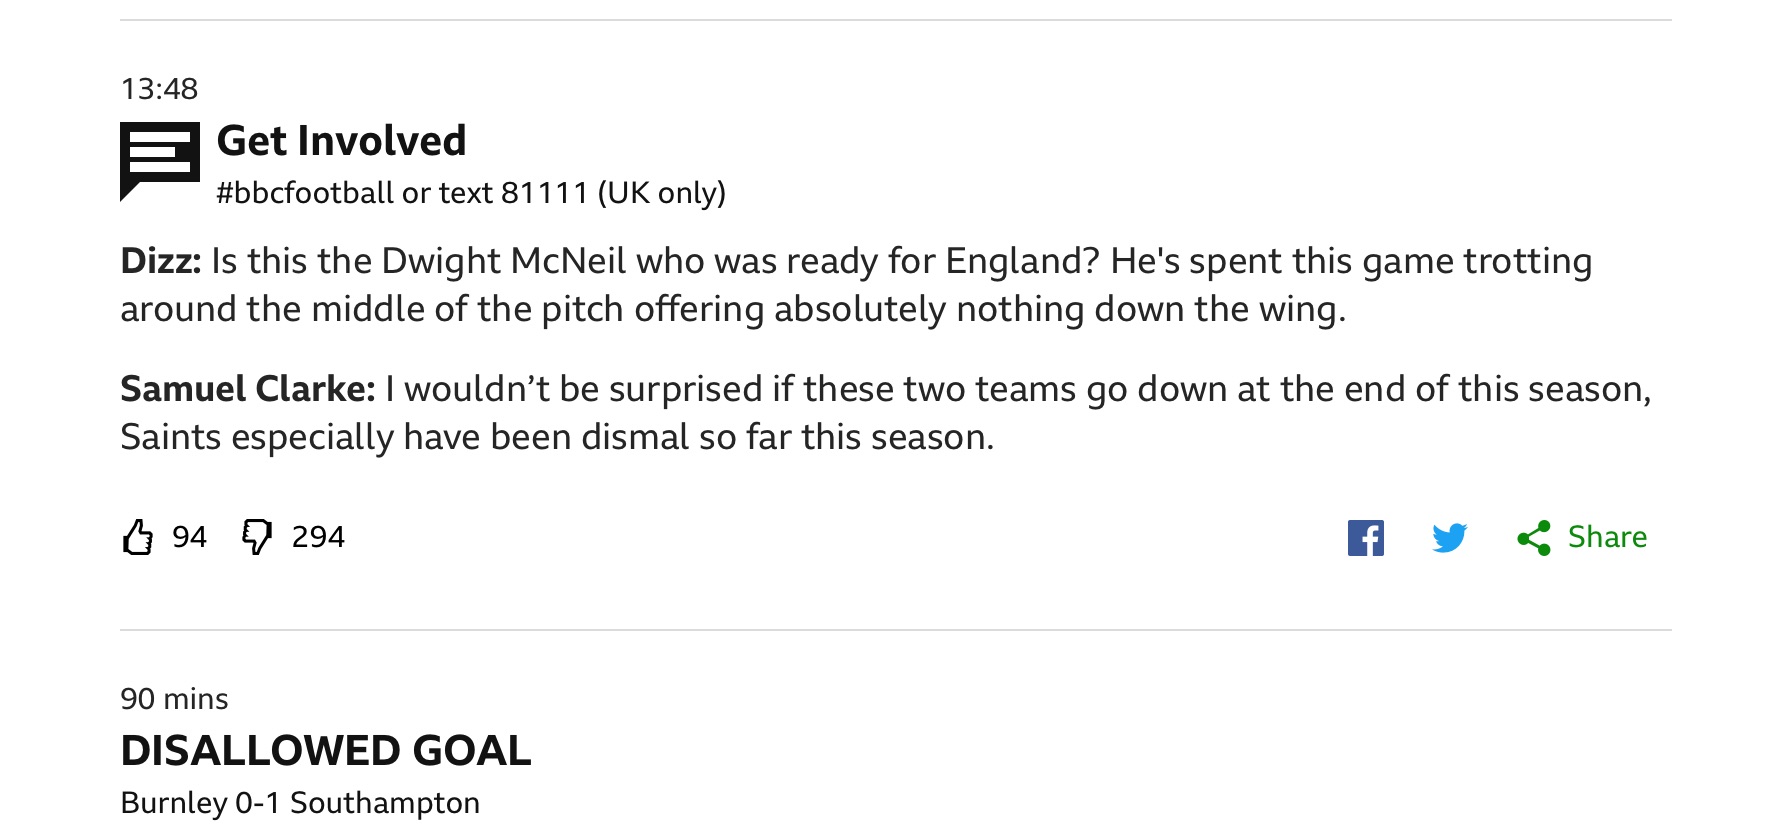
Task: Click the 90 mins time label
Action: [x=174, y=699]
